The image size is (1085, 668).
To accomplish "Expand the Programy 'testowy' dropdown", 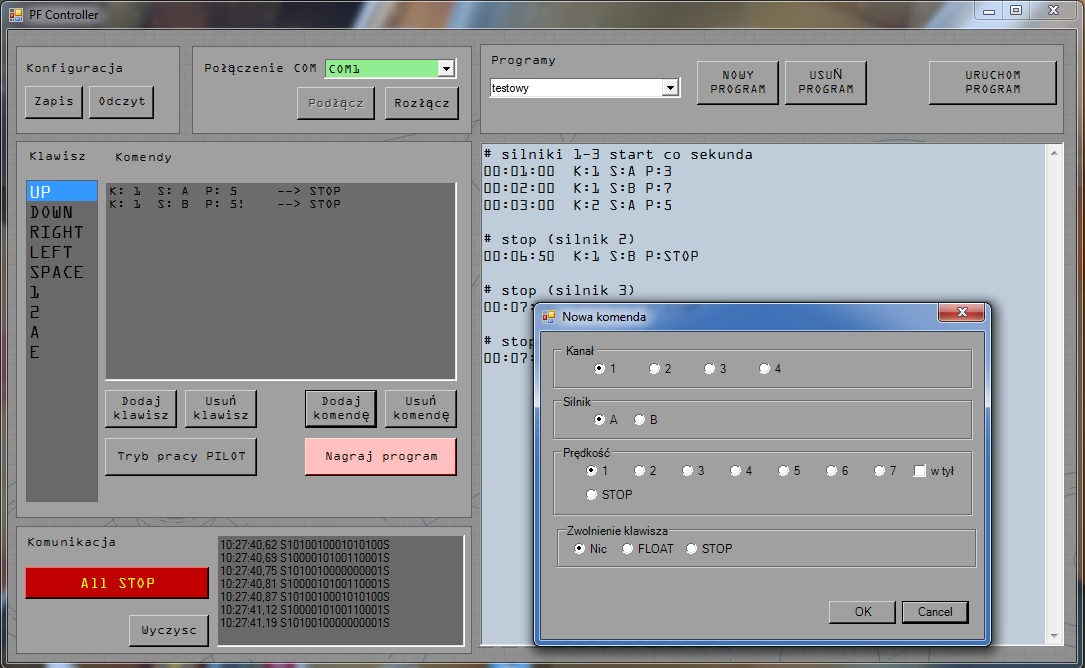I will click(669, 88).
